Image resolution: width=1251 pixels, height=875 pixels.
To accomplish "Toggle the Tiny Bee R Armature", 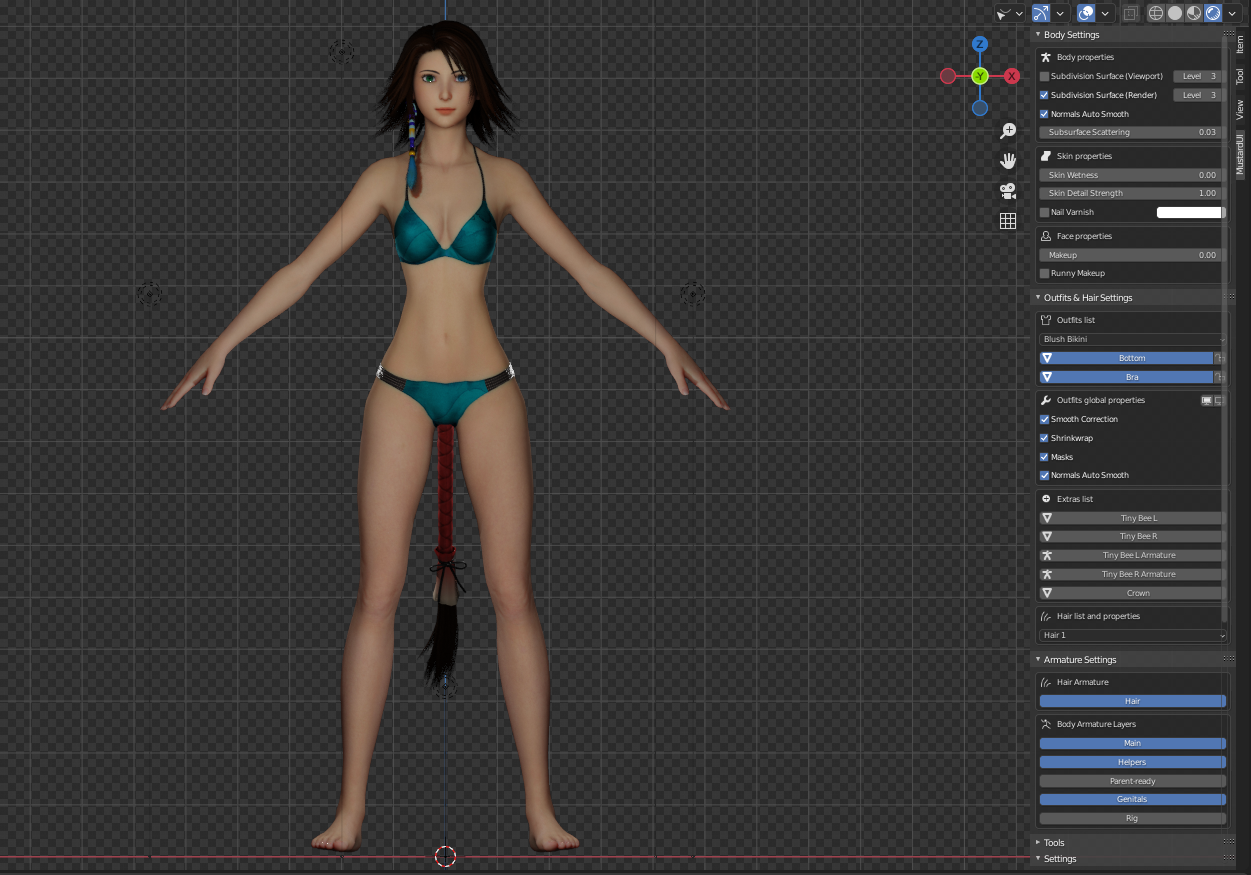I will (1133, 574).
